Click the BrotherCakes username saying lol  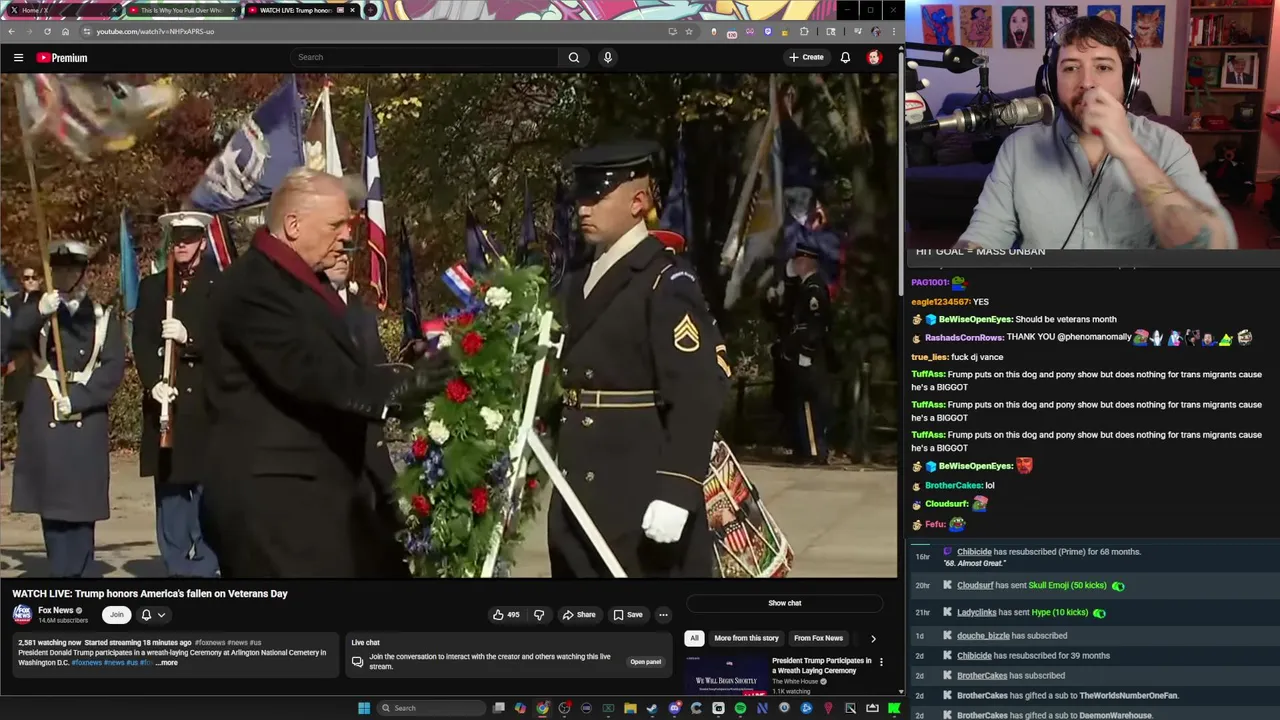click(954, 485)
